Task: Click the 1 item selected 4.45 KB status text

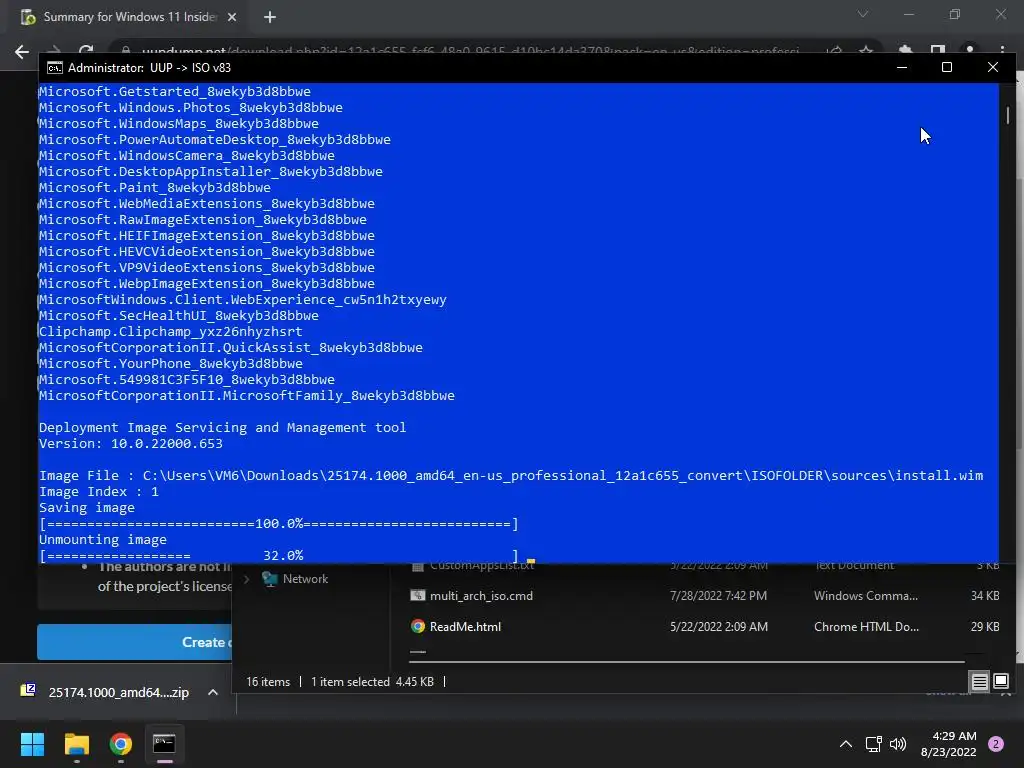Action: tap(372, 682)
